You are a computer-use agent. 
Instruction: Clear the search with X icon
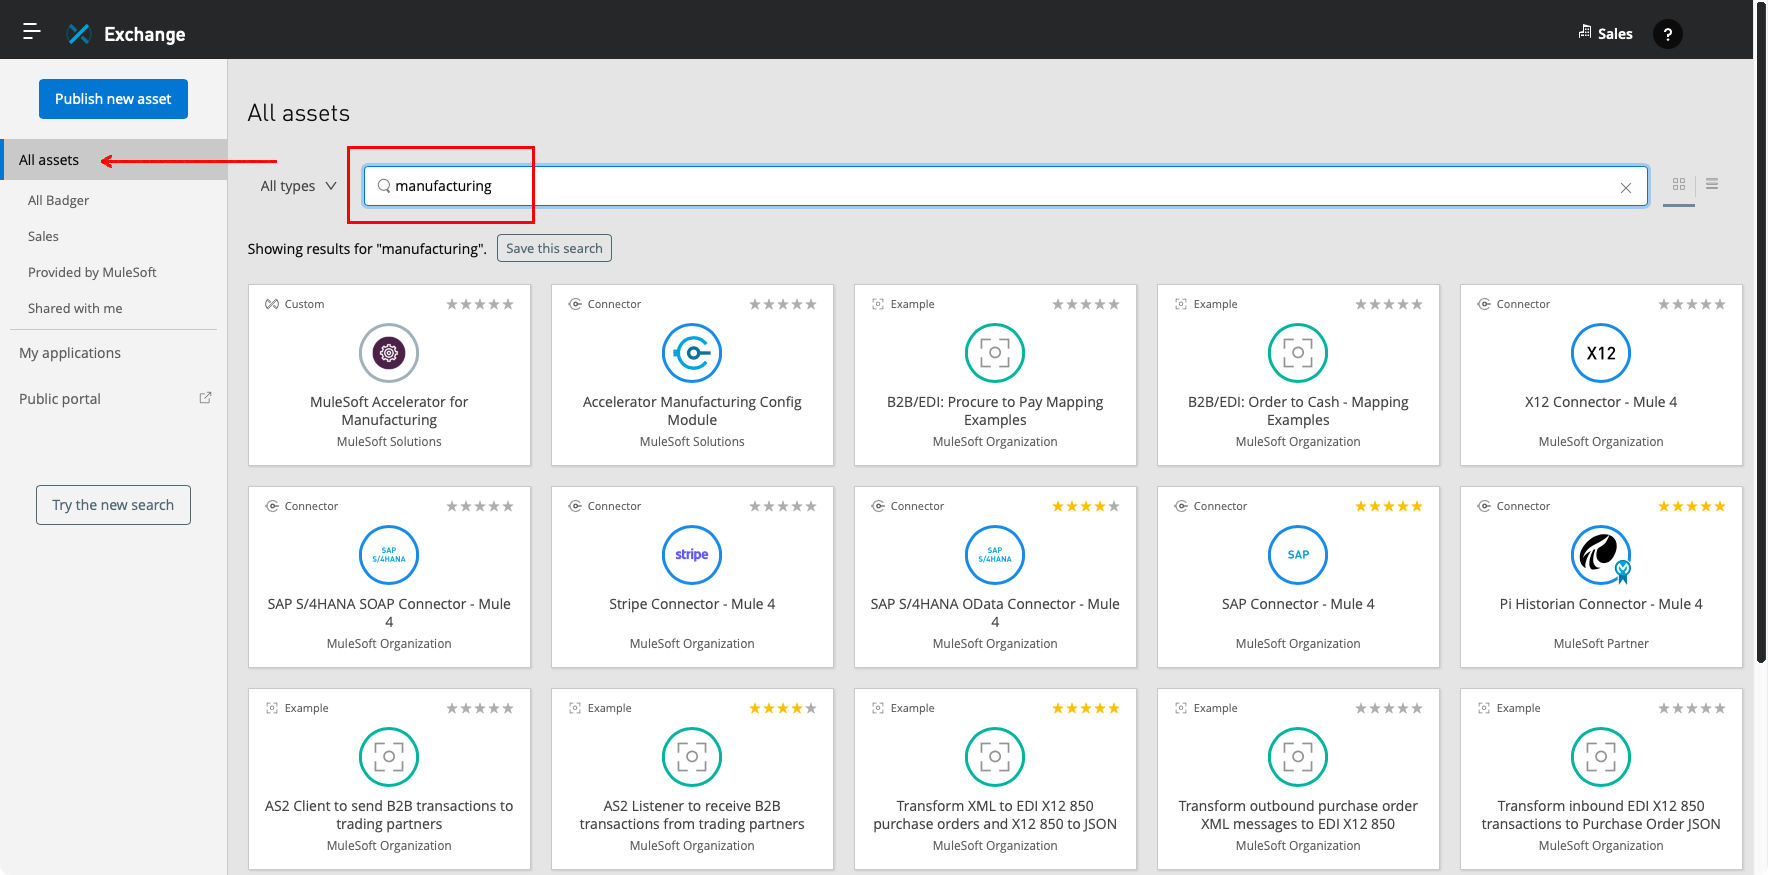coord(1626,188)
